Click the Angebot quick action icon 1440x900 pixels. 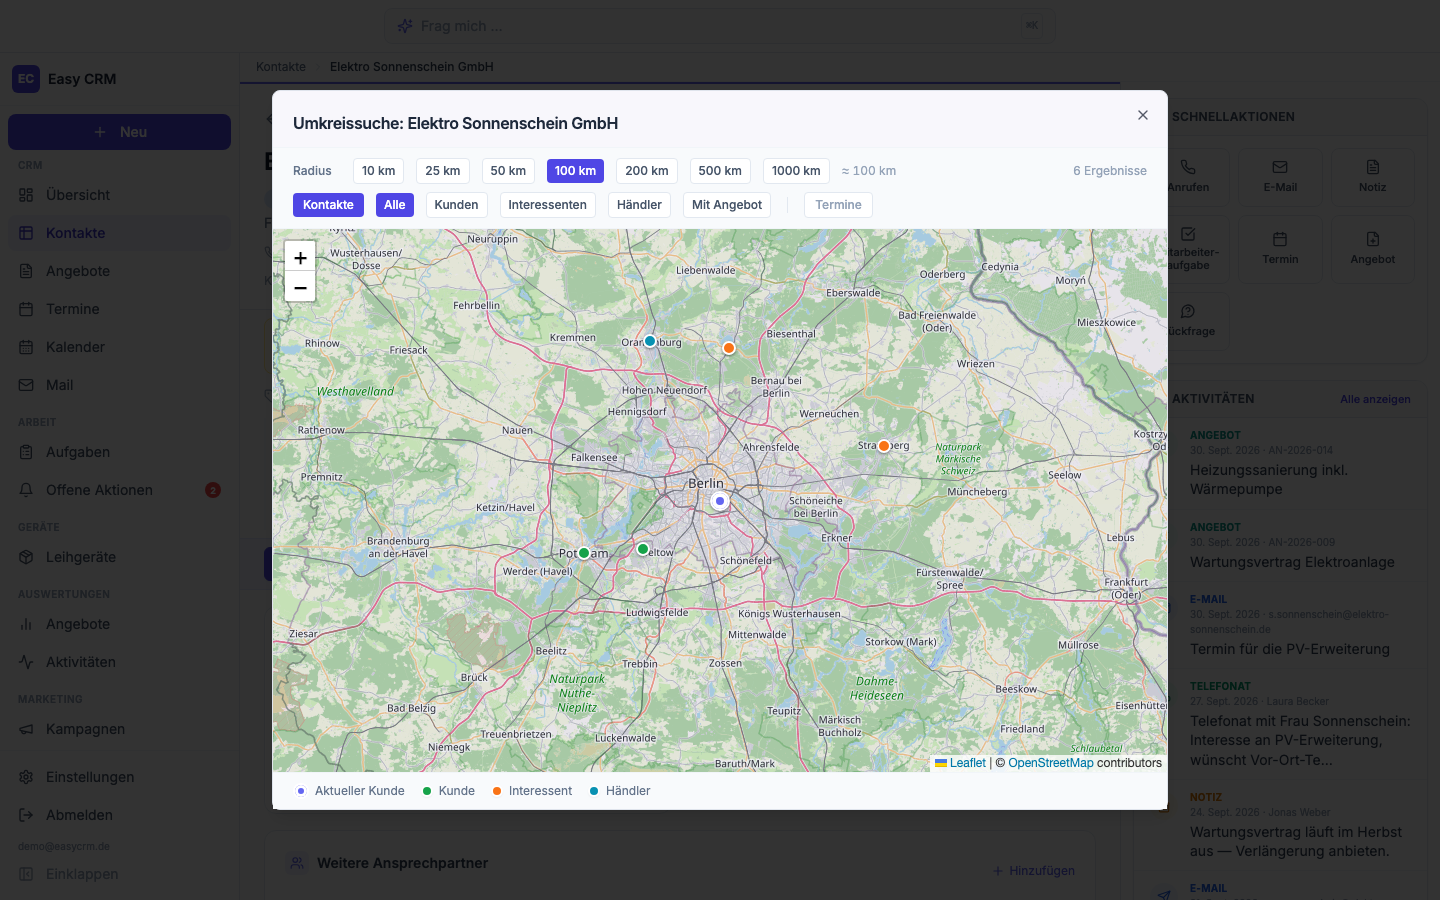(1373, 239)
